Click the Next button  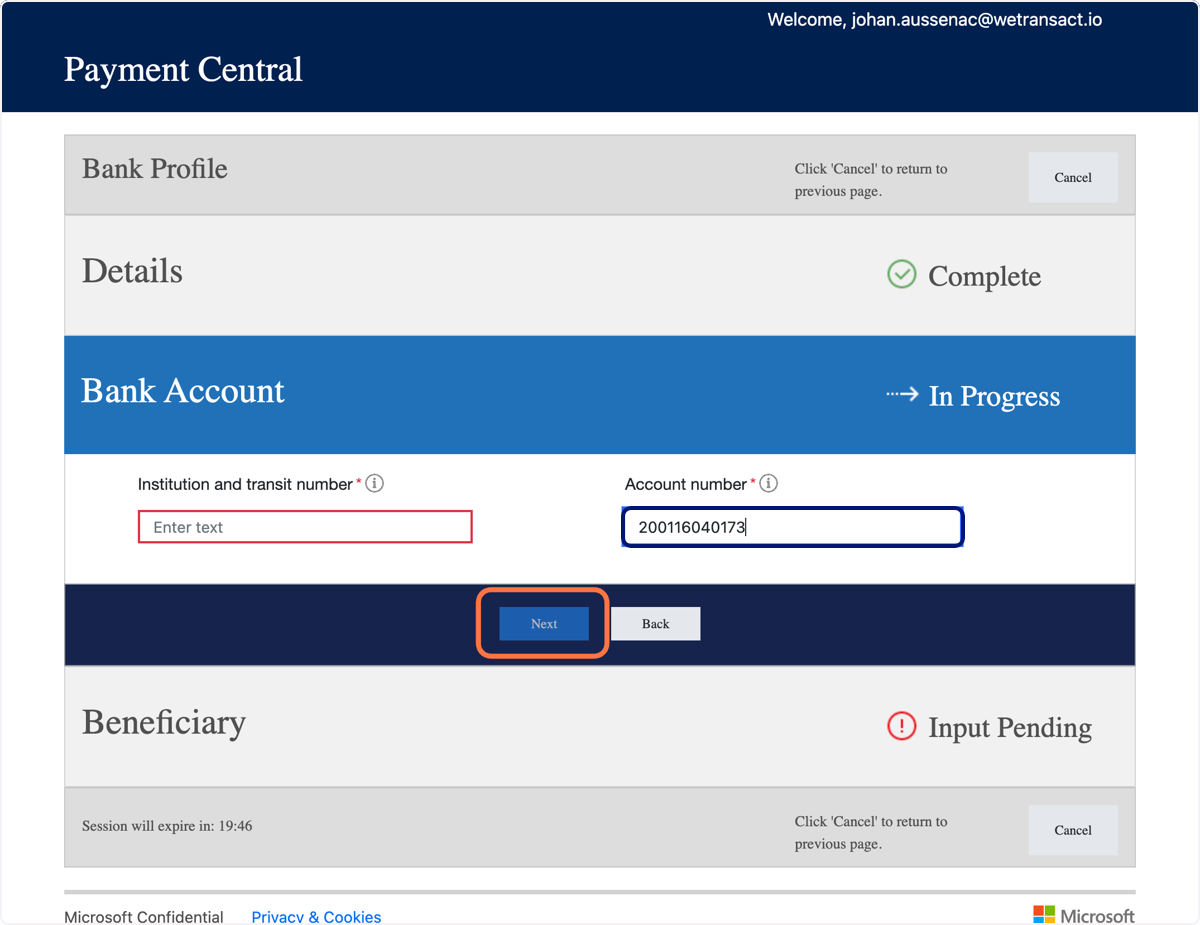point(544,624)
